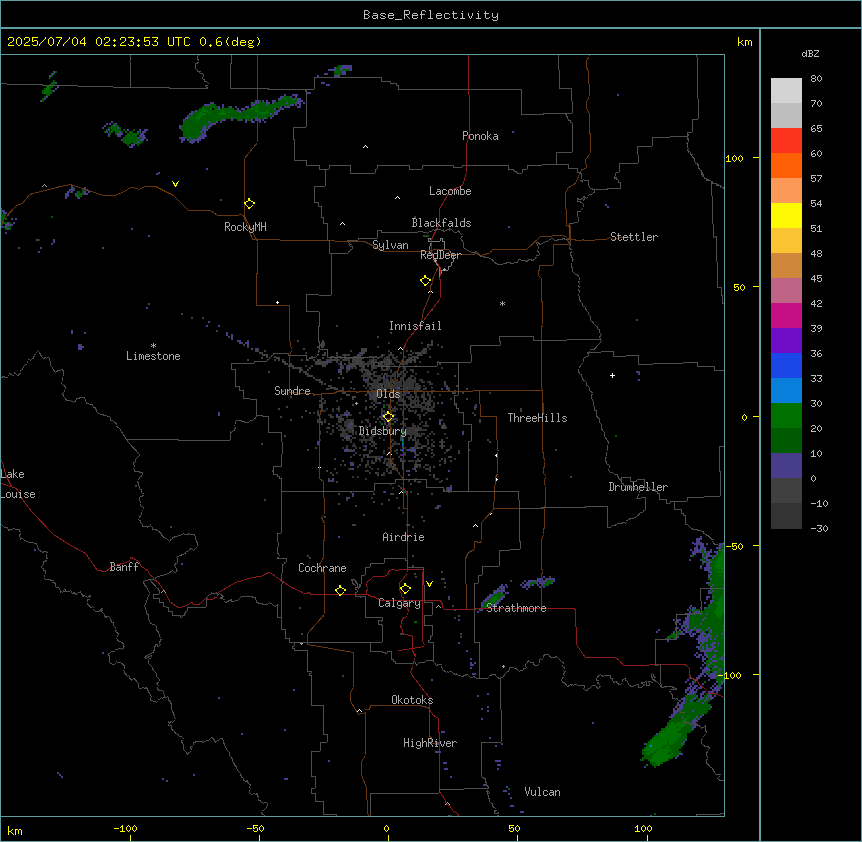Click the Cochrane label
The width and height of the screenshot is (862, 842).
[x=322, y=568]
